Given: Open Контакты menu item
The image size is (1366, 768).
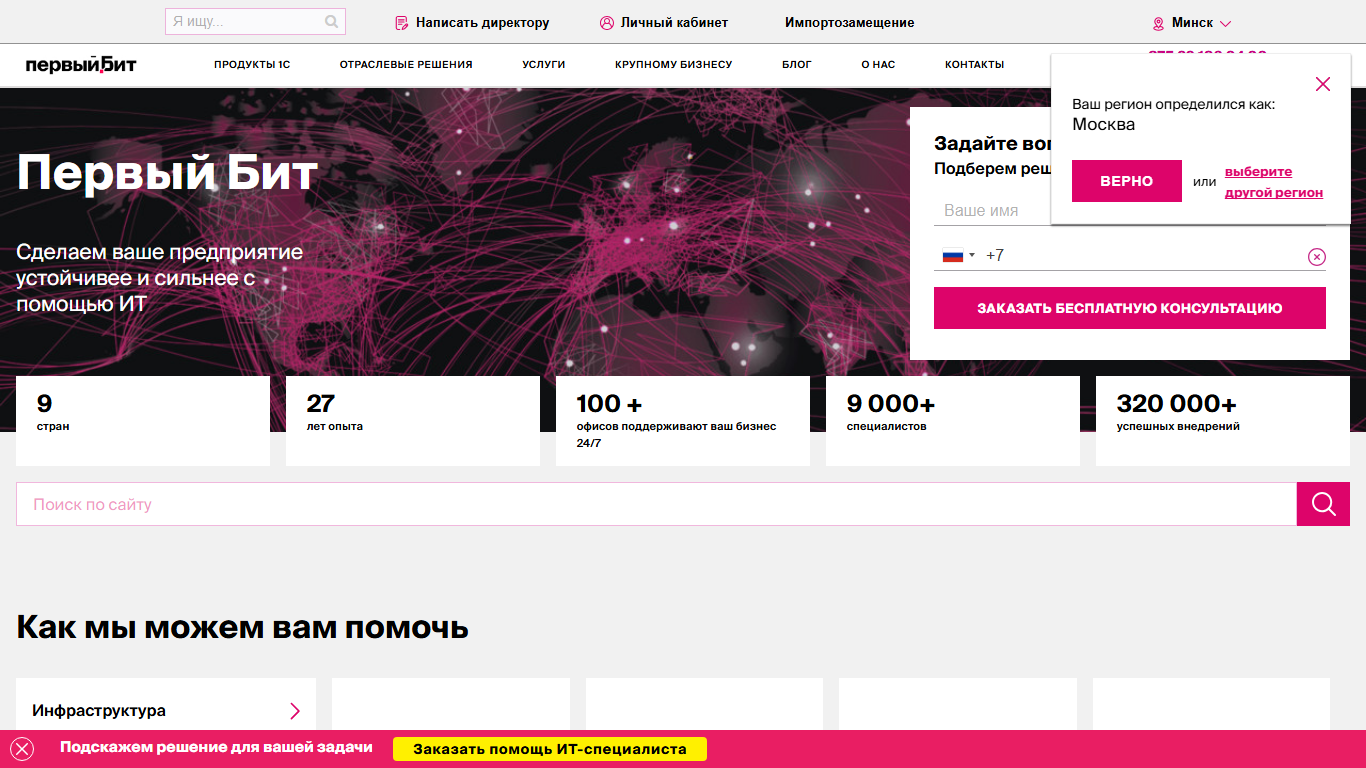Looking at the screenshot, I should tap(975, 64).
